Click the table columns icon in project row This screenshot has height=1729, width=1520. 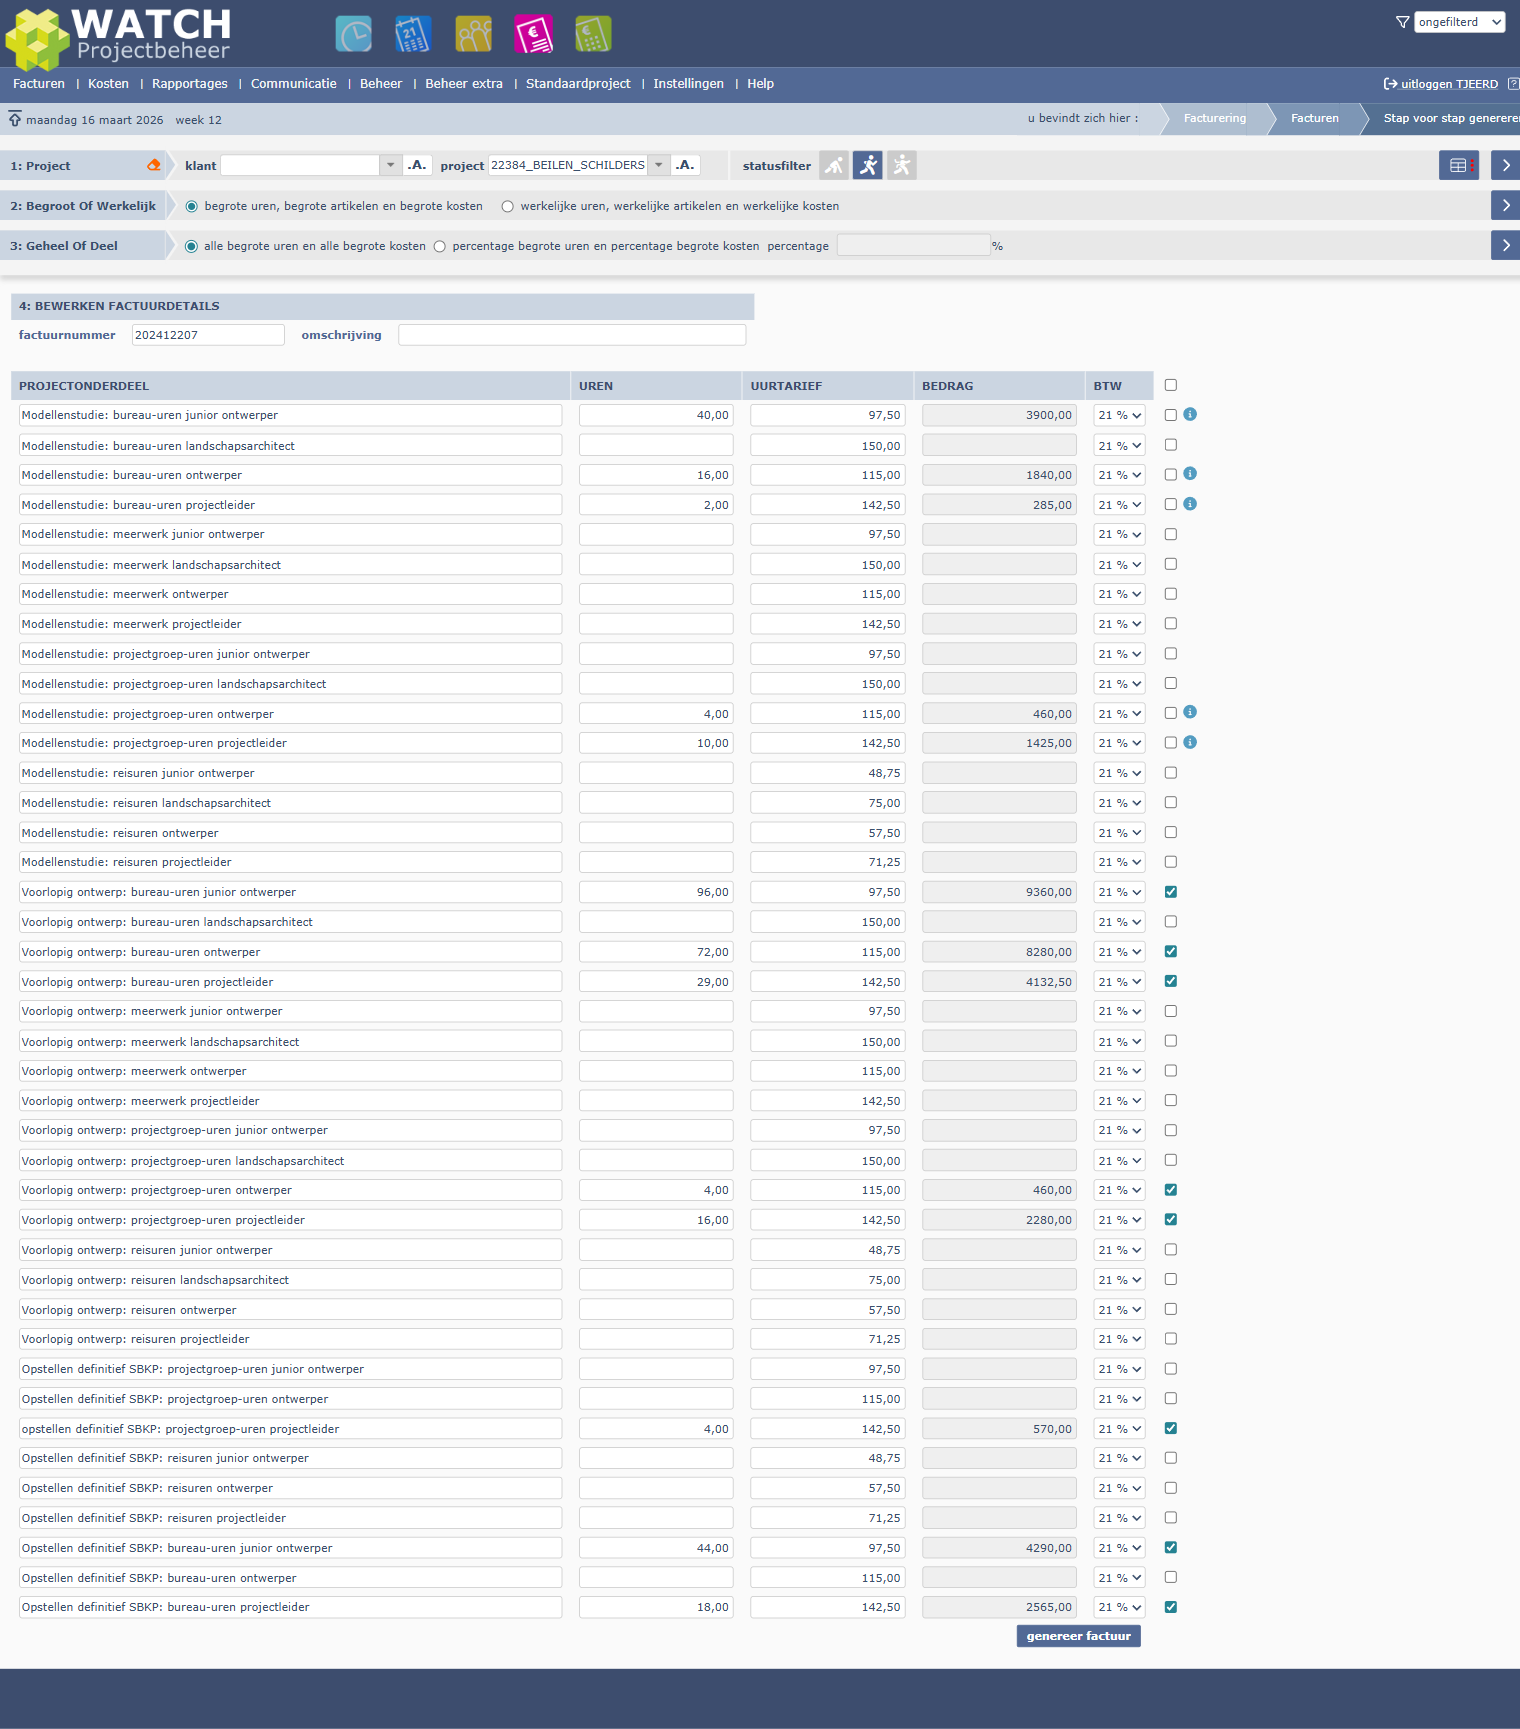click(1458, 165)
